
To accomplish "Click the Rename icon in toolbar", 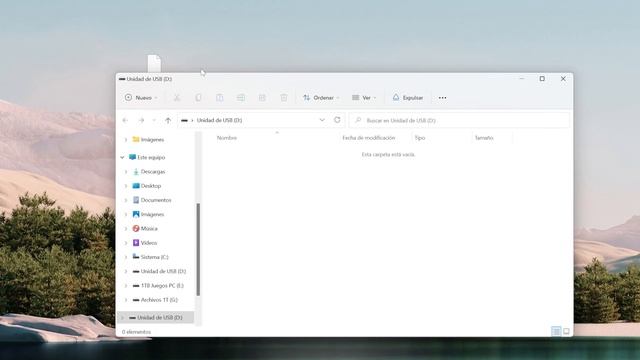I will point(241,98).
